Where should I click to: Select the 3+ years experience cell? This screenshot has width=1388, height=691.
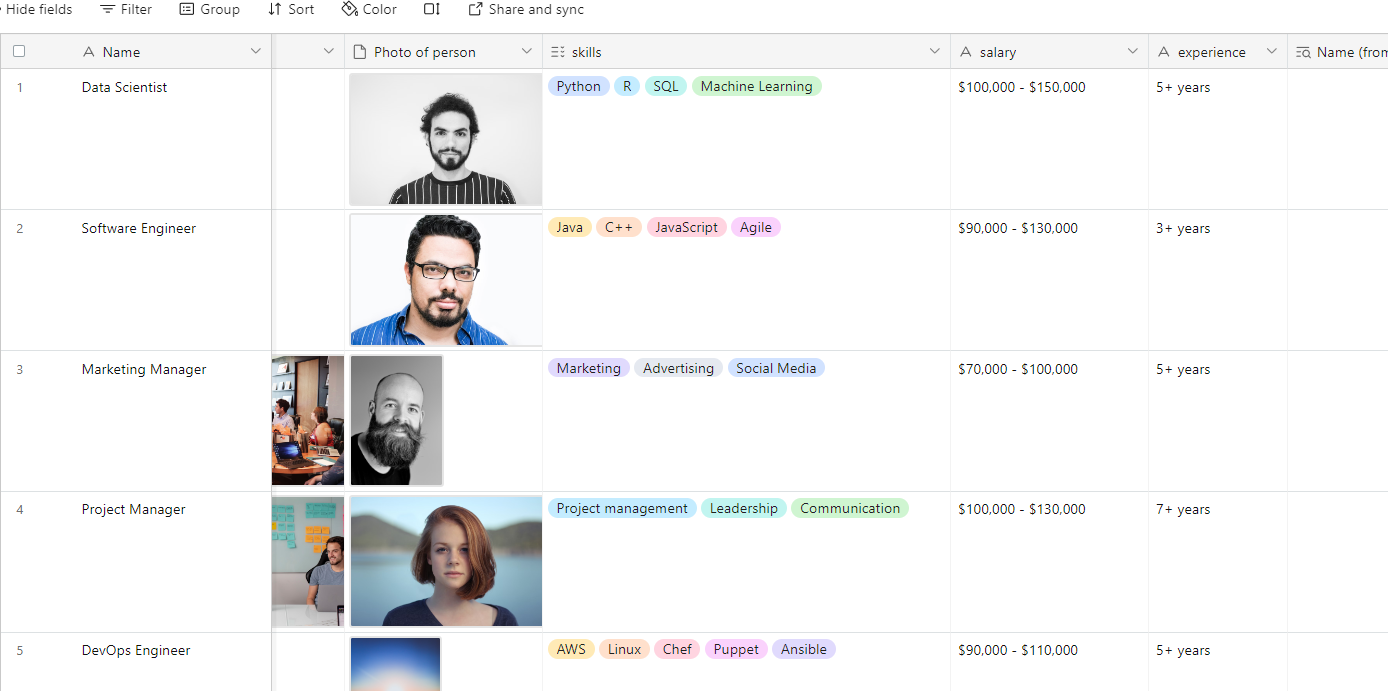1218,280
